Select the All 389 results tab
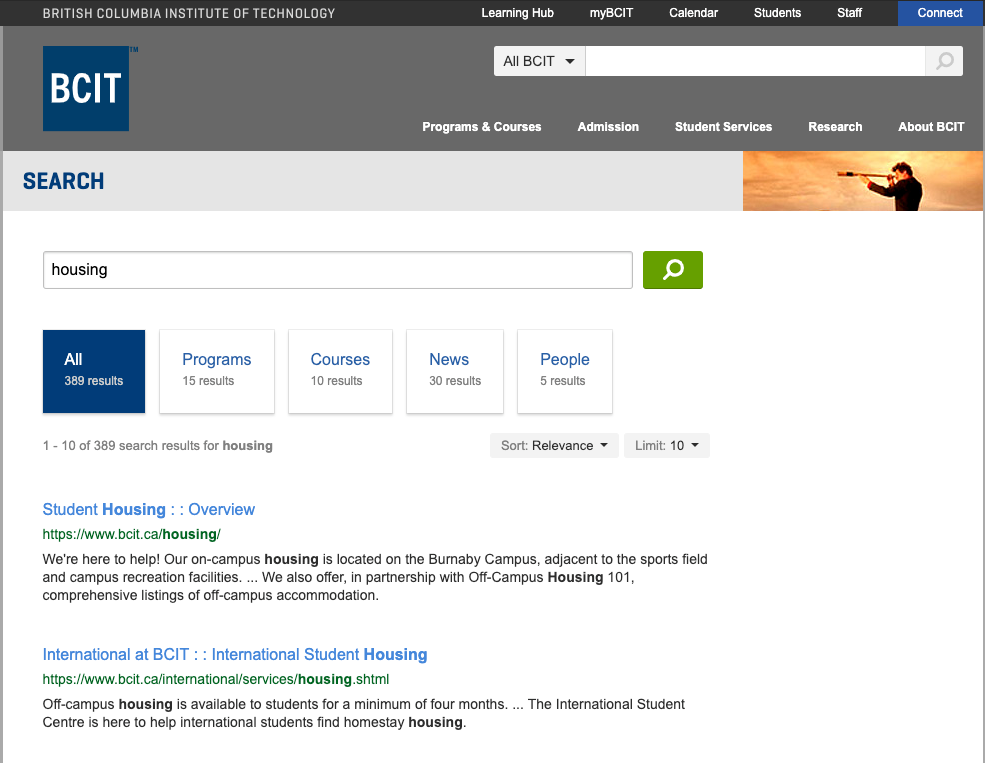The width and height of the screenshot is (985, 763). [x=94, y=371]
